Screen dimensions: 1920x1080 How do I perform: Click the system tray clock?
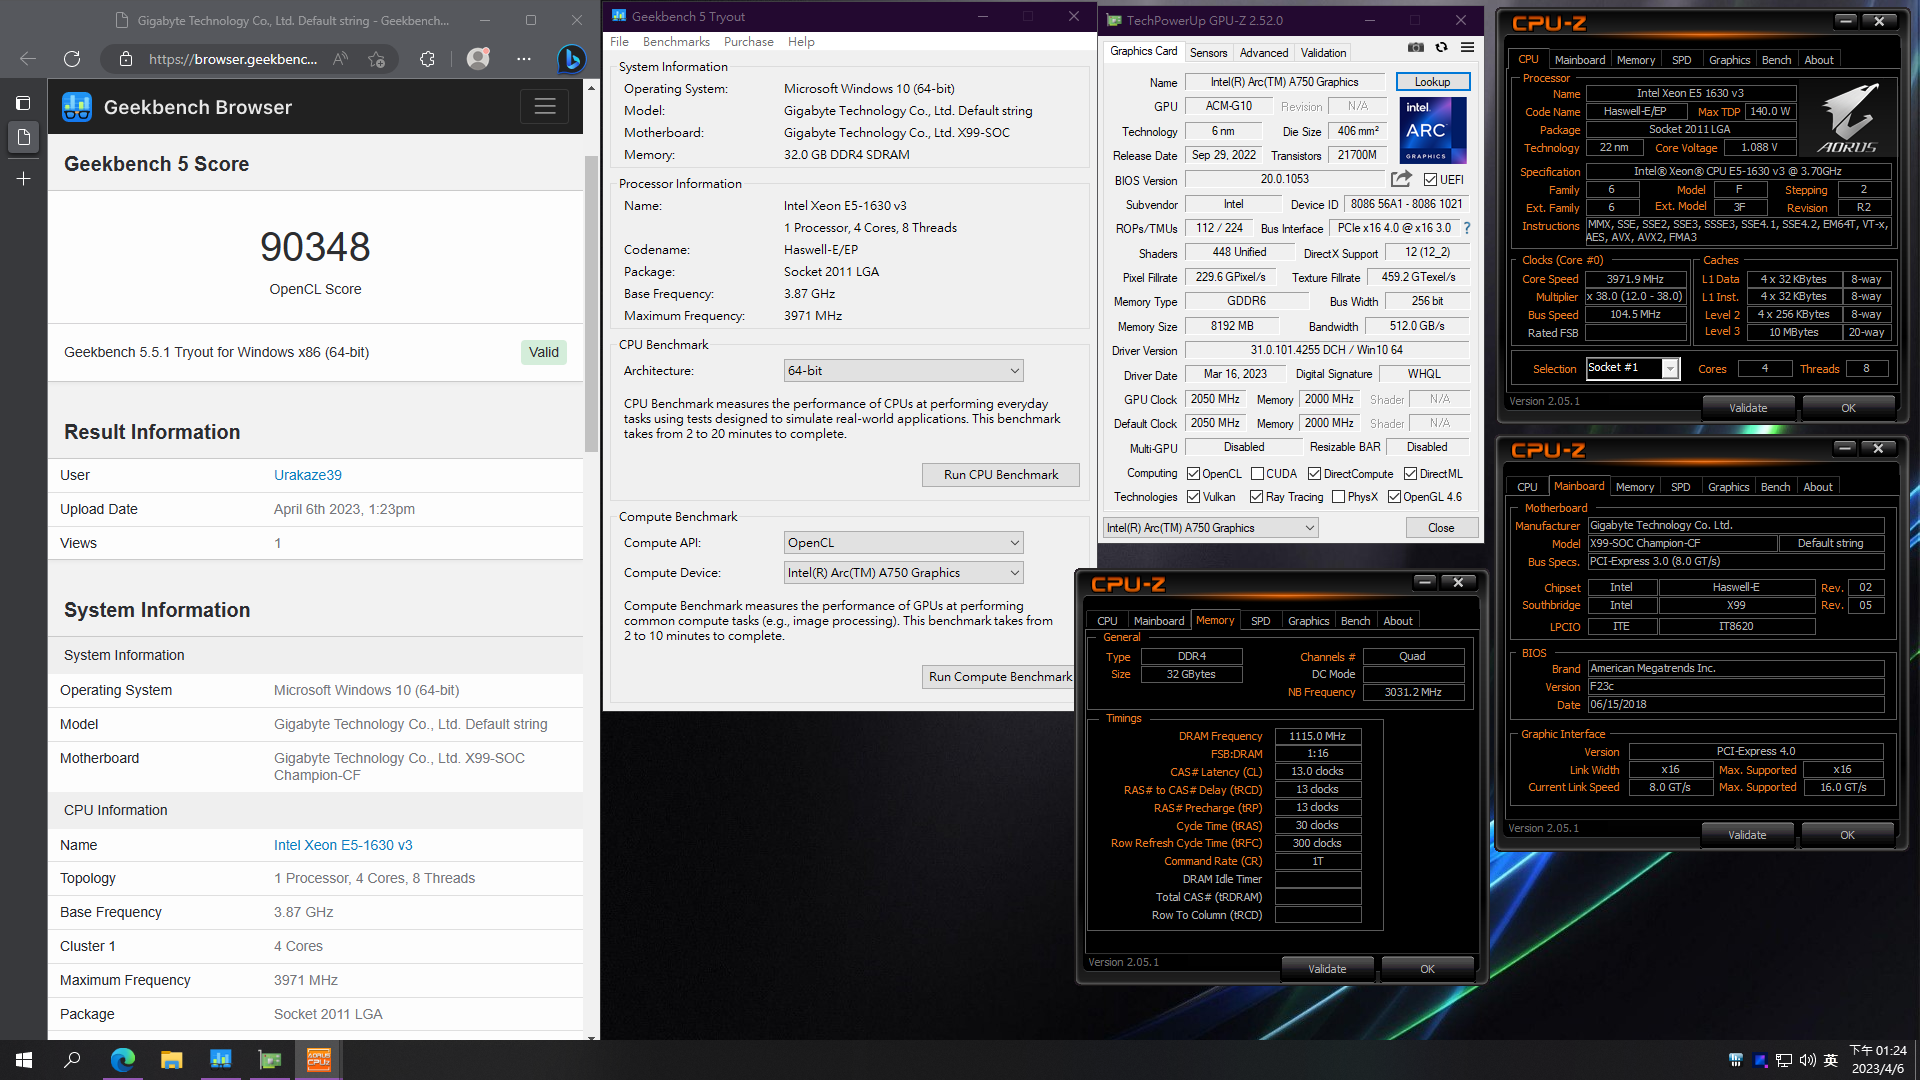click(1878, 1060)
